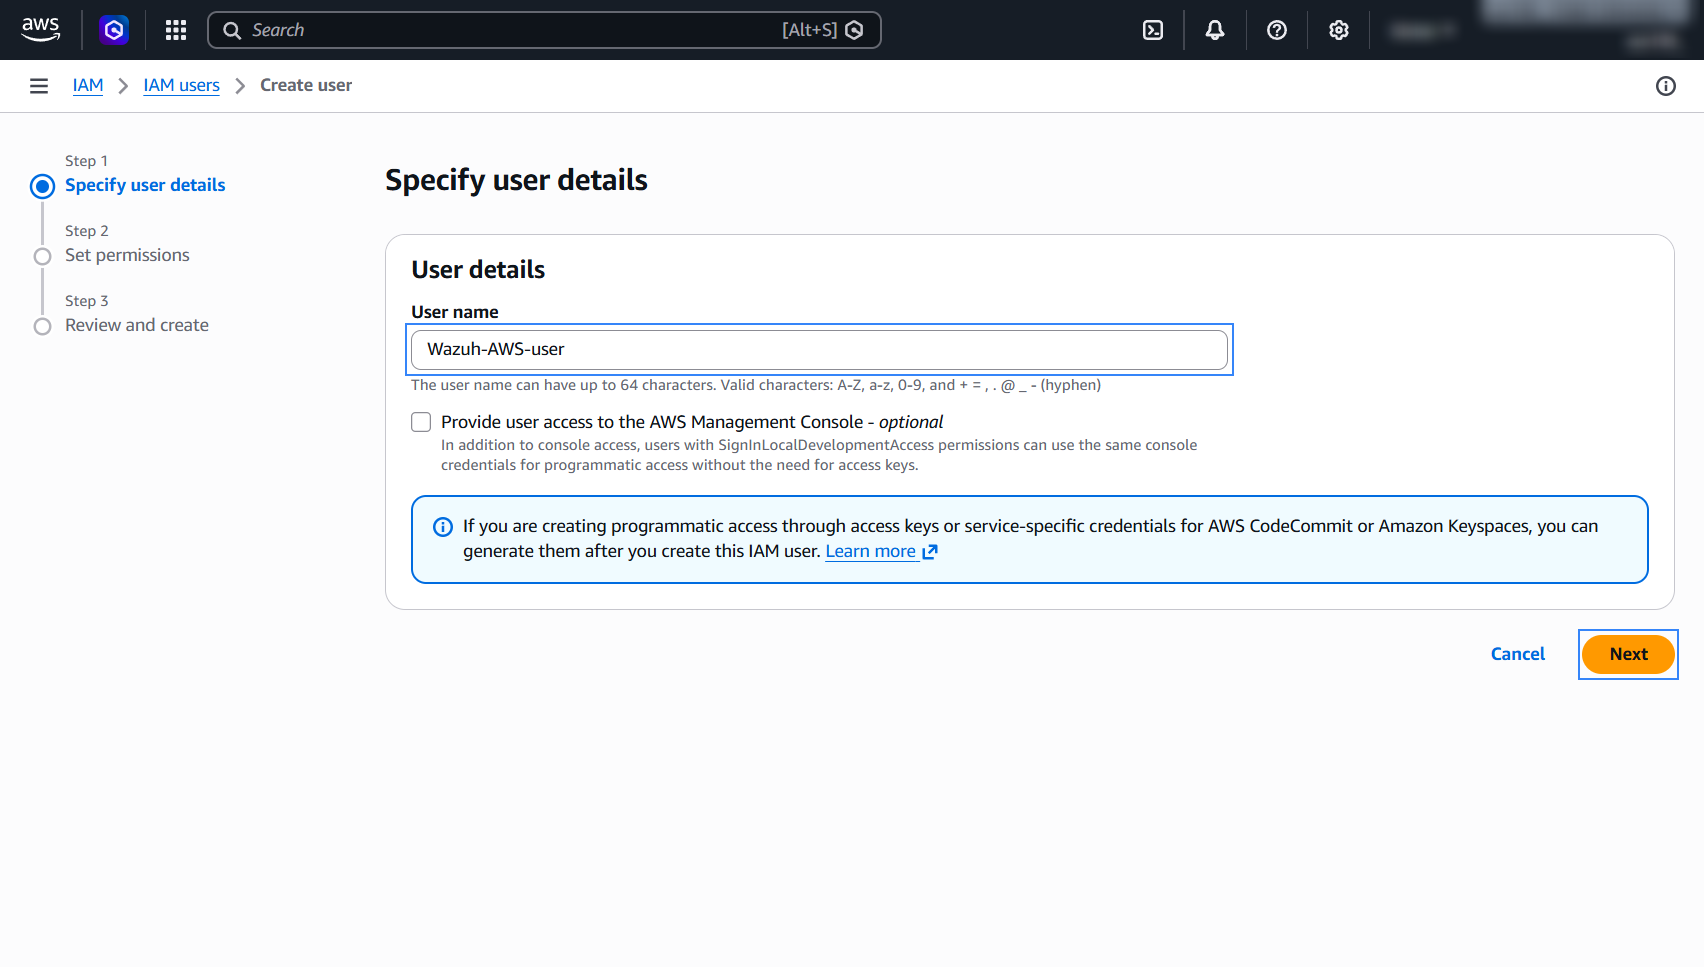
Task: Click the 'User name' field label
Action: coord(455,312)
